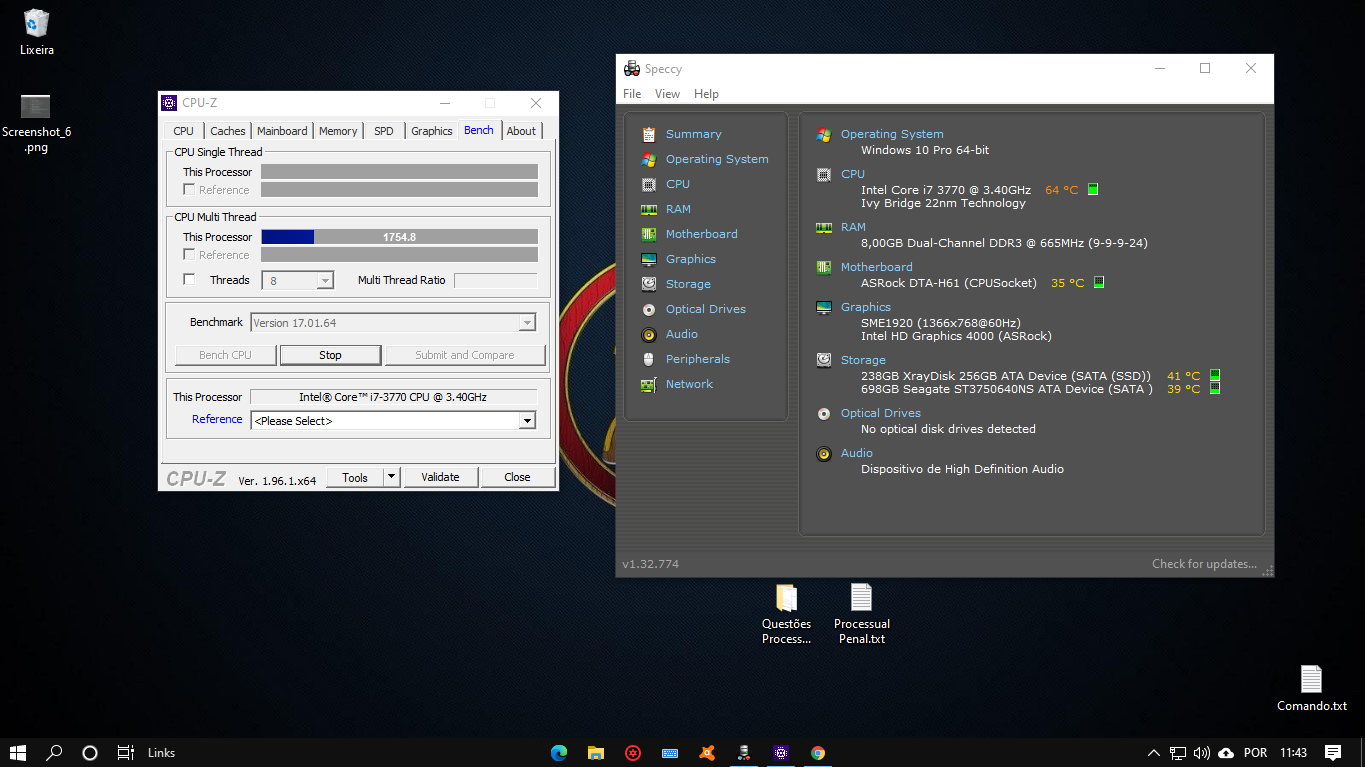Switch to the Memory tab
The image size is (1365, 767).
coord(338,131)
